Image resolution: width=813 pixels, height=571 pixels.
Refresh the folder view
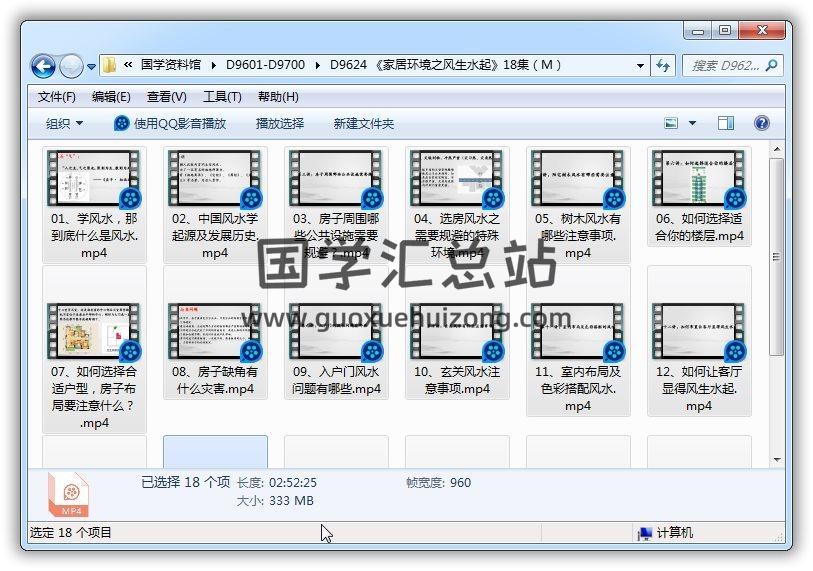click(x=663, y=66)
